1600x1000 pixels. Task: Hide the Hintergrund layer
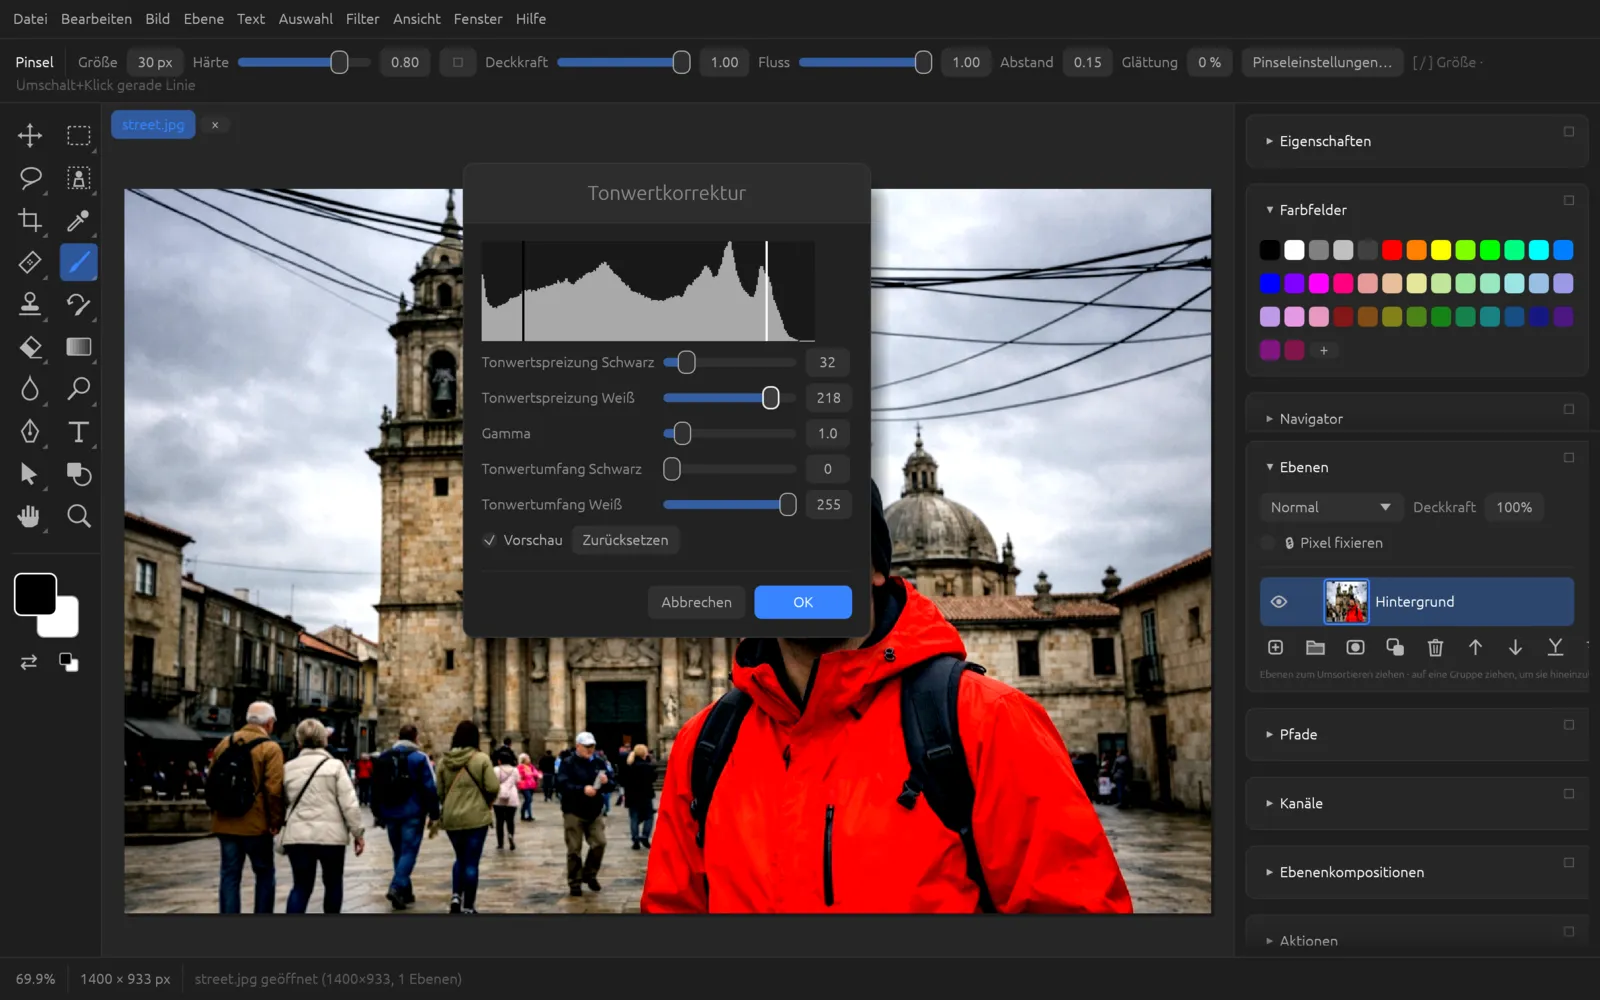coord(1279,602)
